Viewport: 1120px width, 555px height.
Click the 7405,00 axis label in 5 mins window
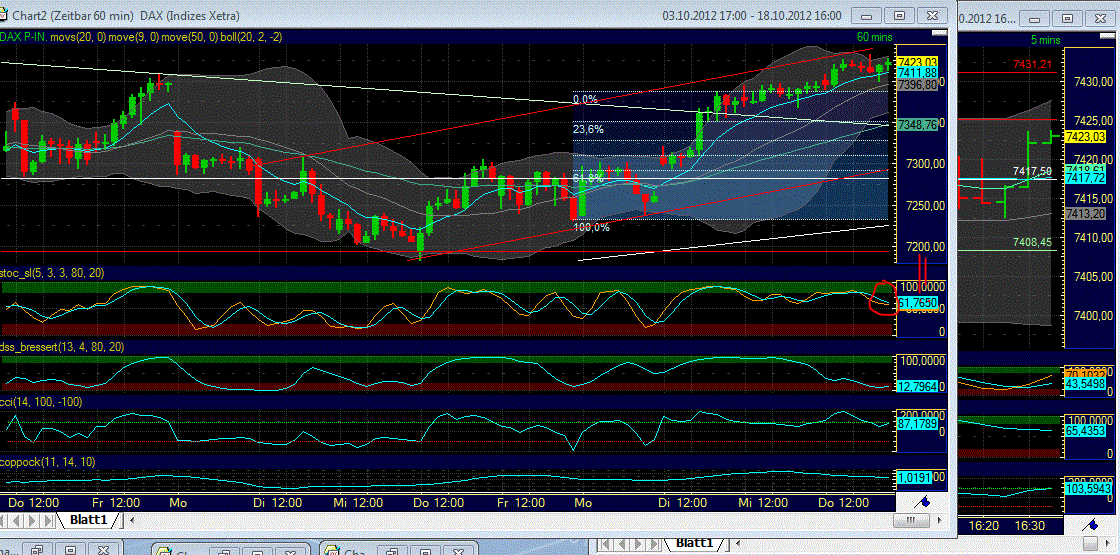(1093, 276)
